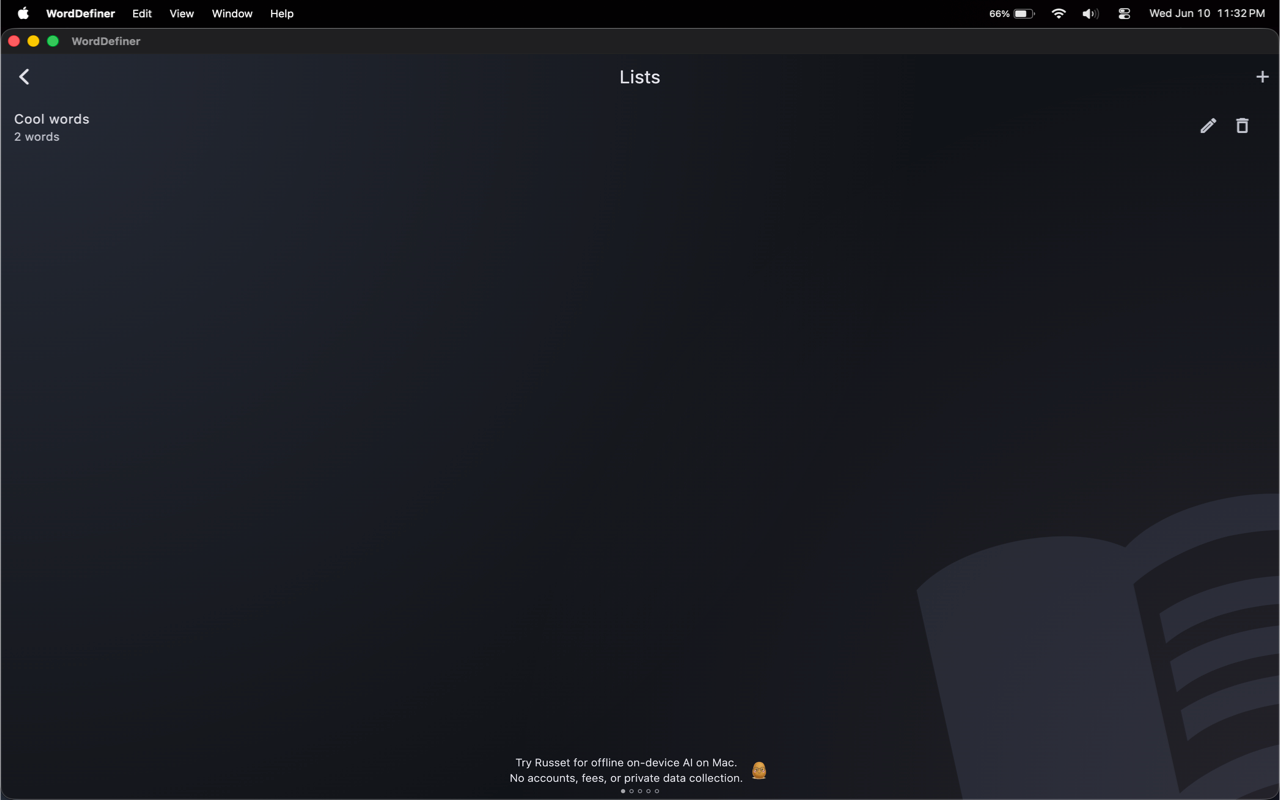Open the Russet potato icon in the promo
1280x800 pixels.
(x=759, y=770)
